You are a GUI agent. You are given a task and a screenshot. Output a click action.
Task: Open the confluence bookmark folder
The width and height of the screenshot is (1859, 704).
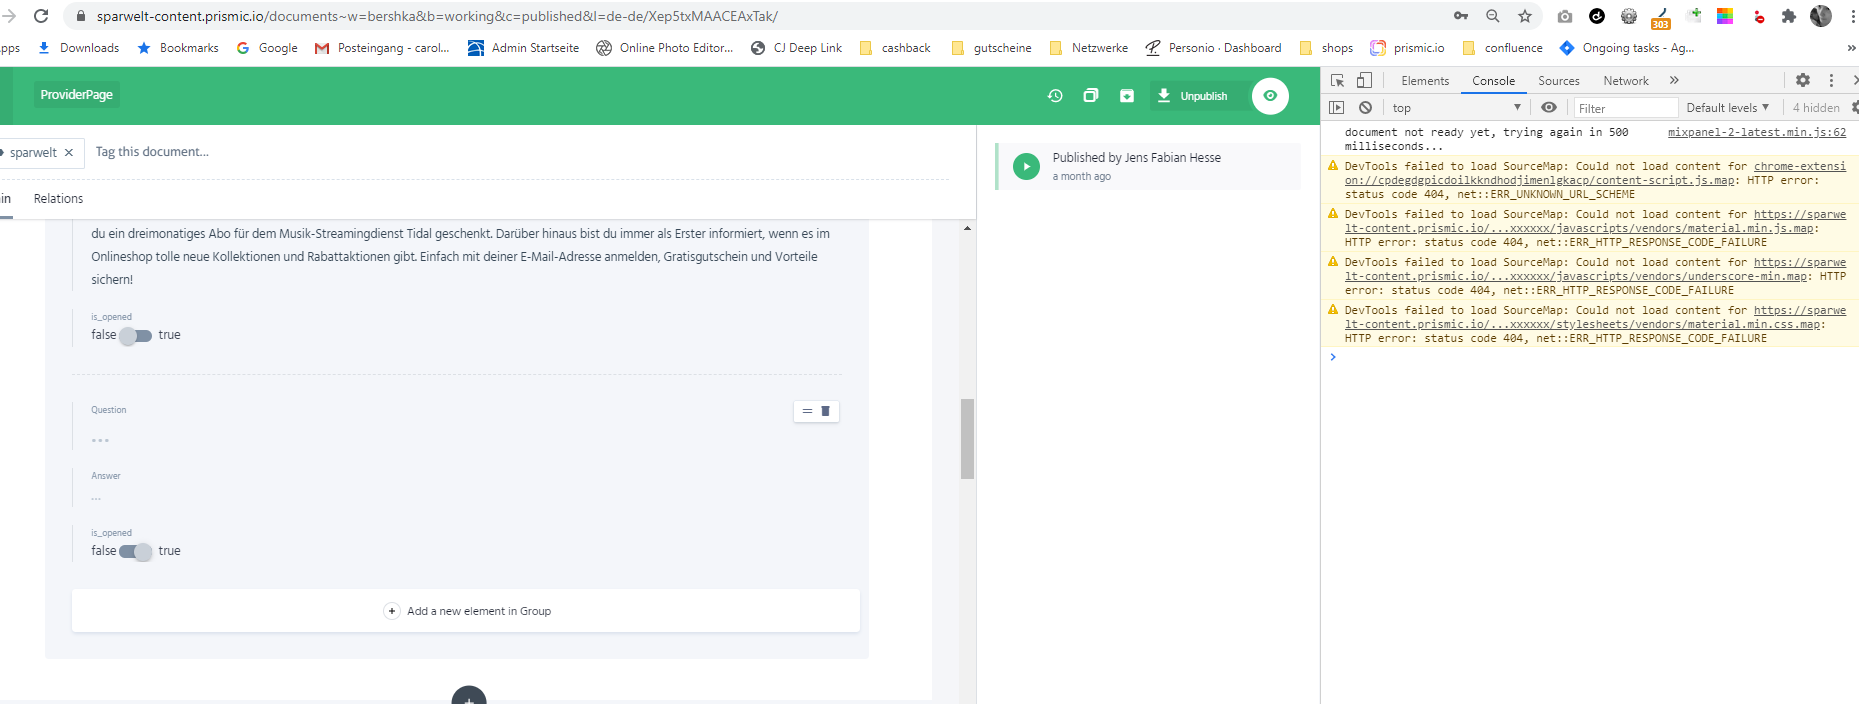click(1503, 48)
